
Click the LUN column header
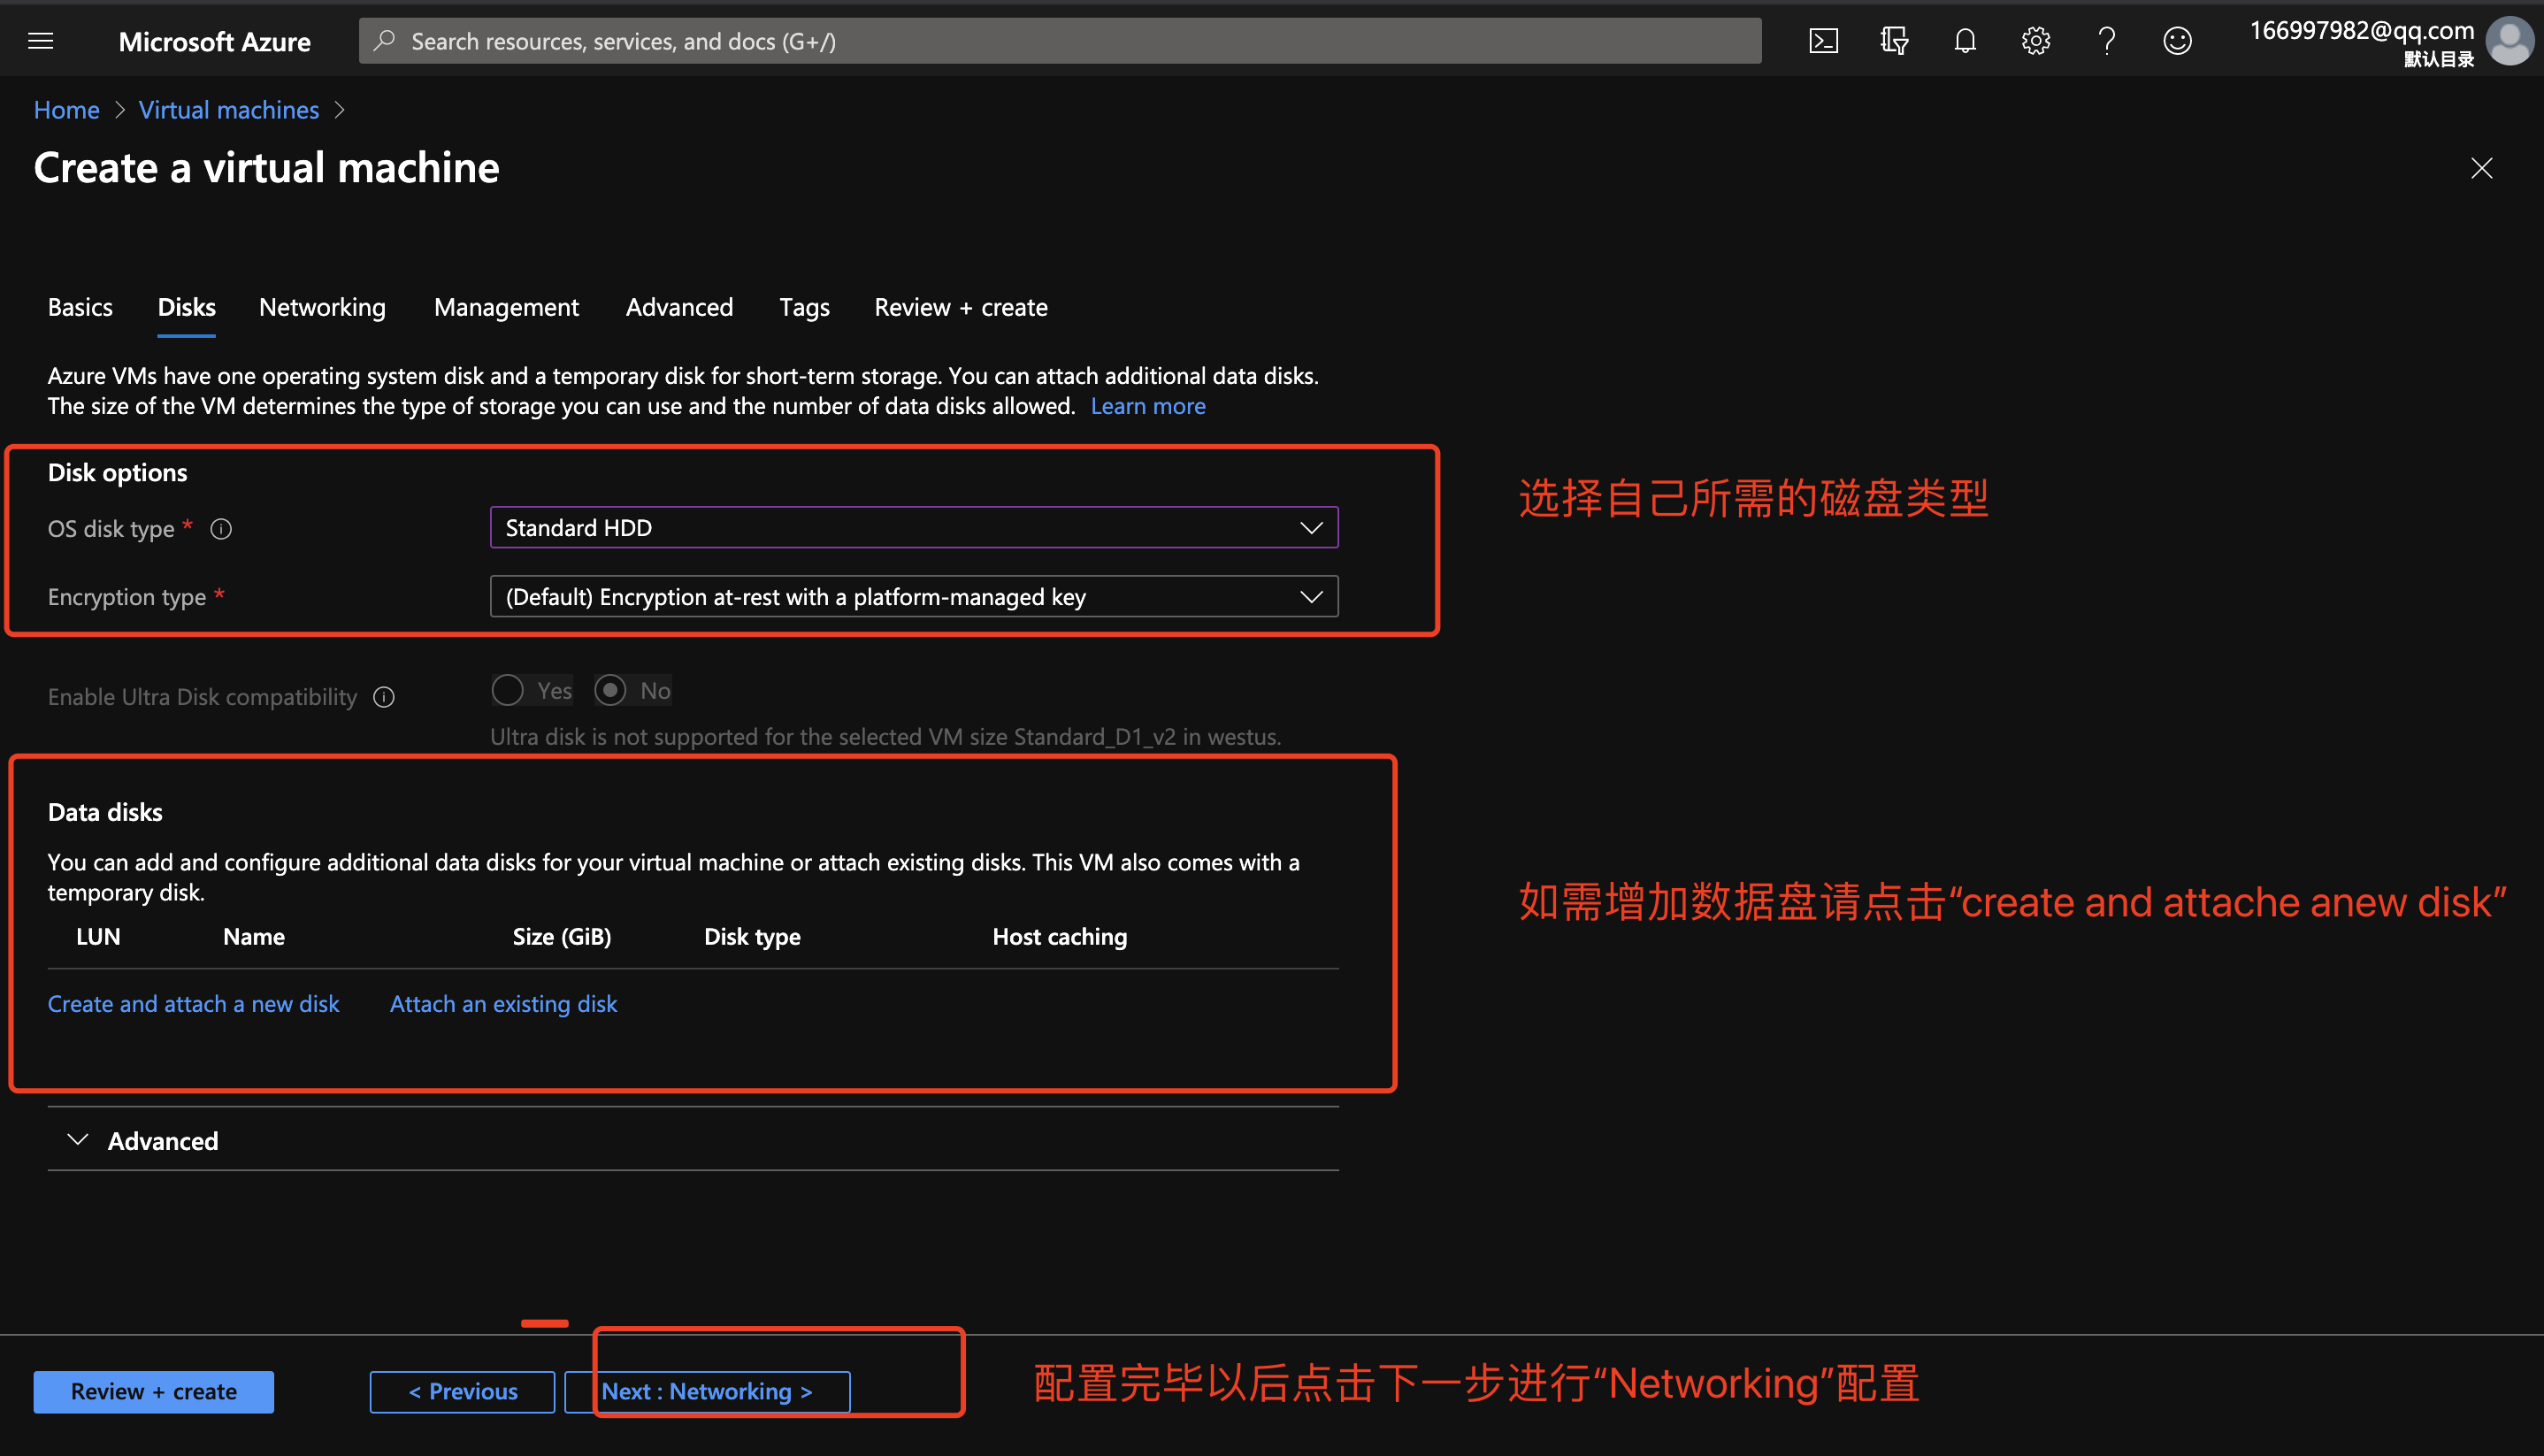point(98,937)
